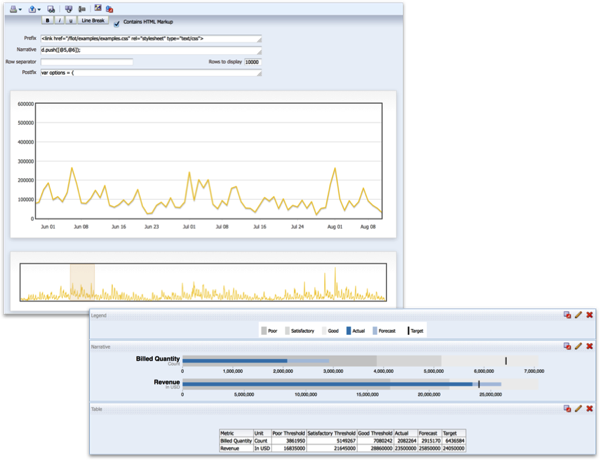The height and width of the screenshot is (460, 600).
Task: Focus the Postfix field with var options
Action: [151, 73]
